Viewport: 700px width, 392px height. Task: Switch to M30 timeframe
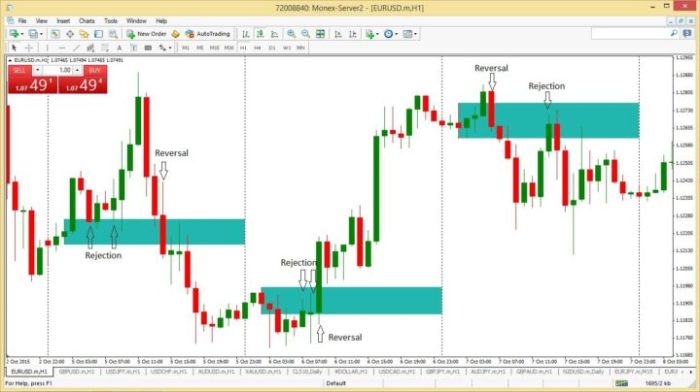tap(229, 48)
